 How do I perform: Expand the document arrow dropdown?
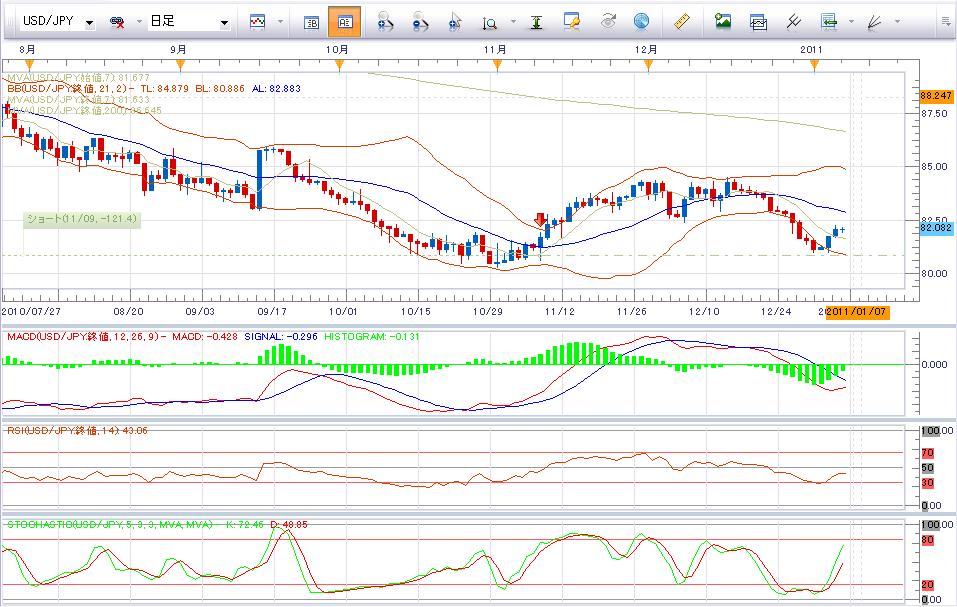click(x=851, y=22)
